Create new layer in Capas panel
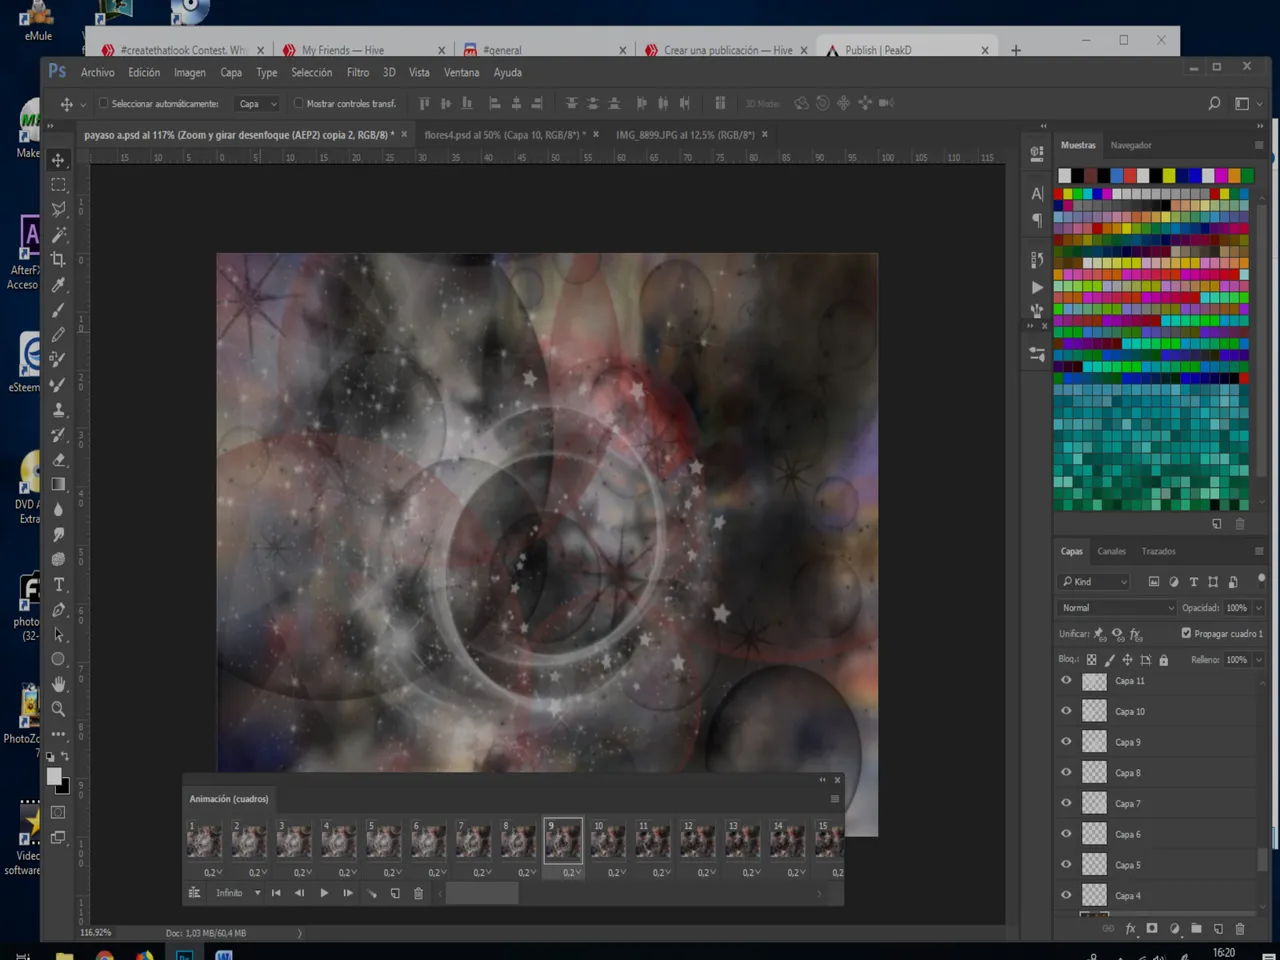This screenshot has height=960, width=1280. tap(1218, 929)
